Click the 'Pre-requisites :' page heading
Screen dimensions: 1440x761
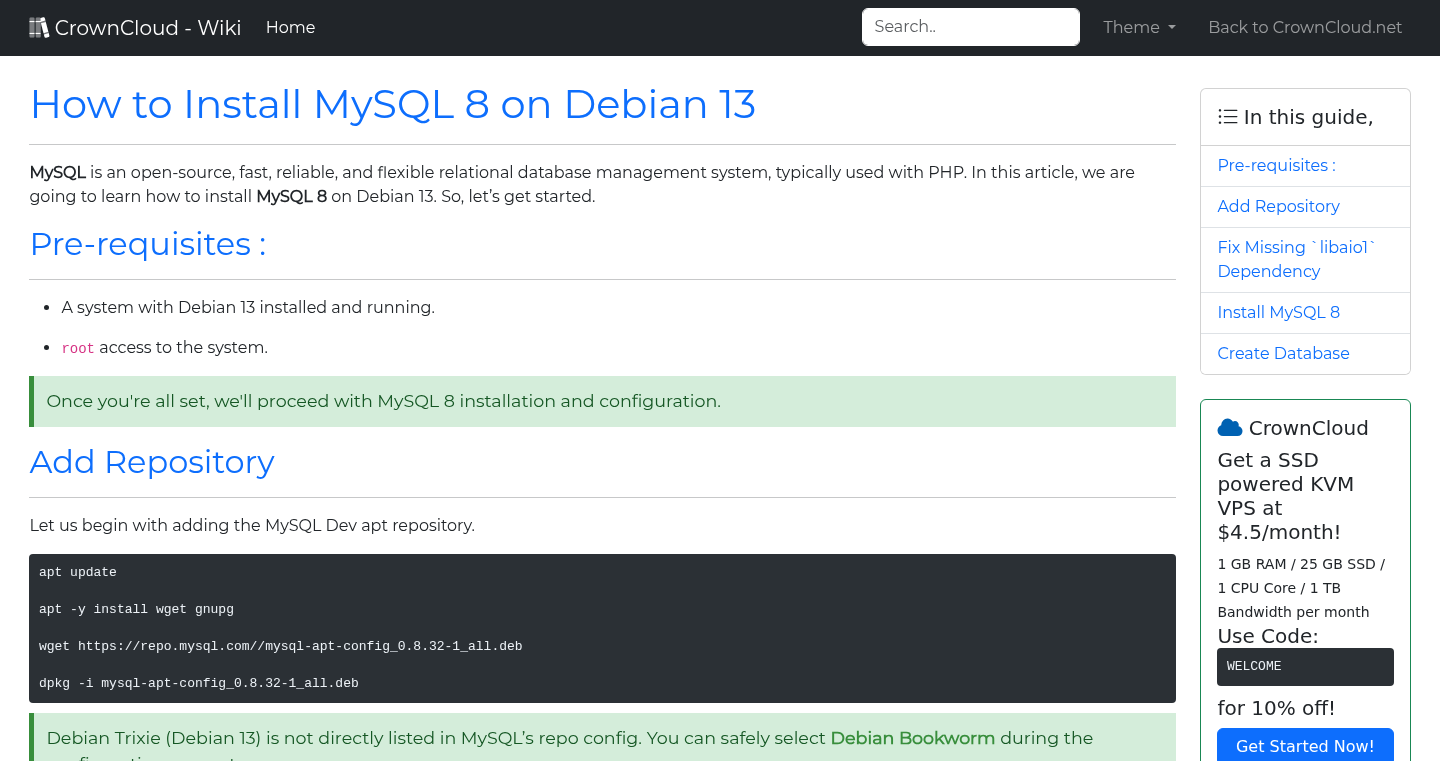(x=147, y=243)
